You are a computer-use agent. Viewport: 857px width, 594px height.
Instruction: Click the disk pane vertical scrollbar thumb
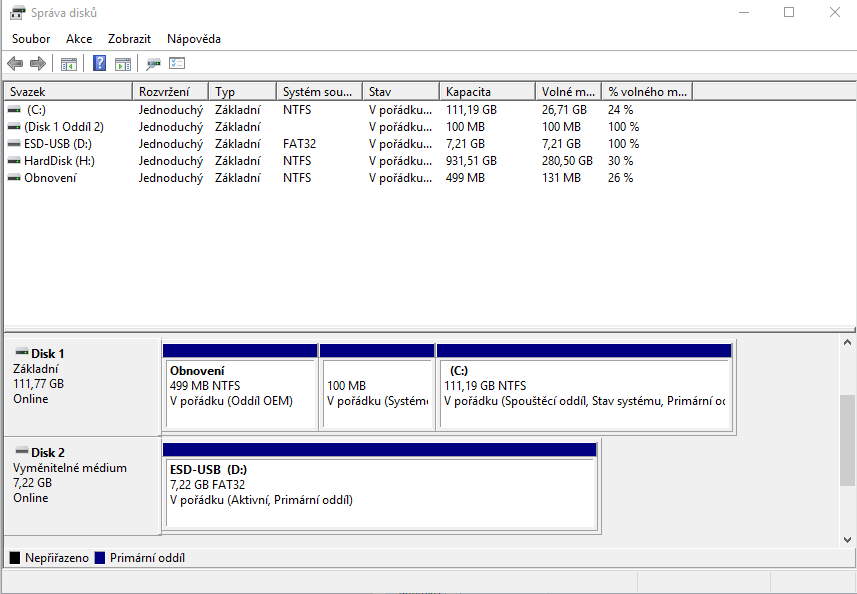[847, 440]
